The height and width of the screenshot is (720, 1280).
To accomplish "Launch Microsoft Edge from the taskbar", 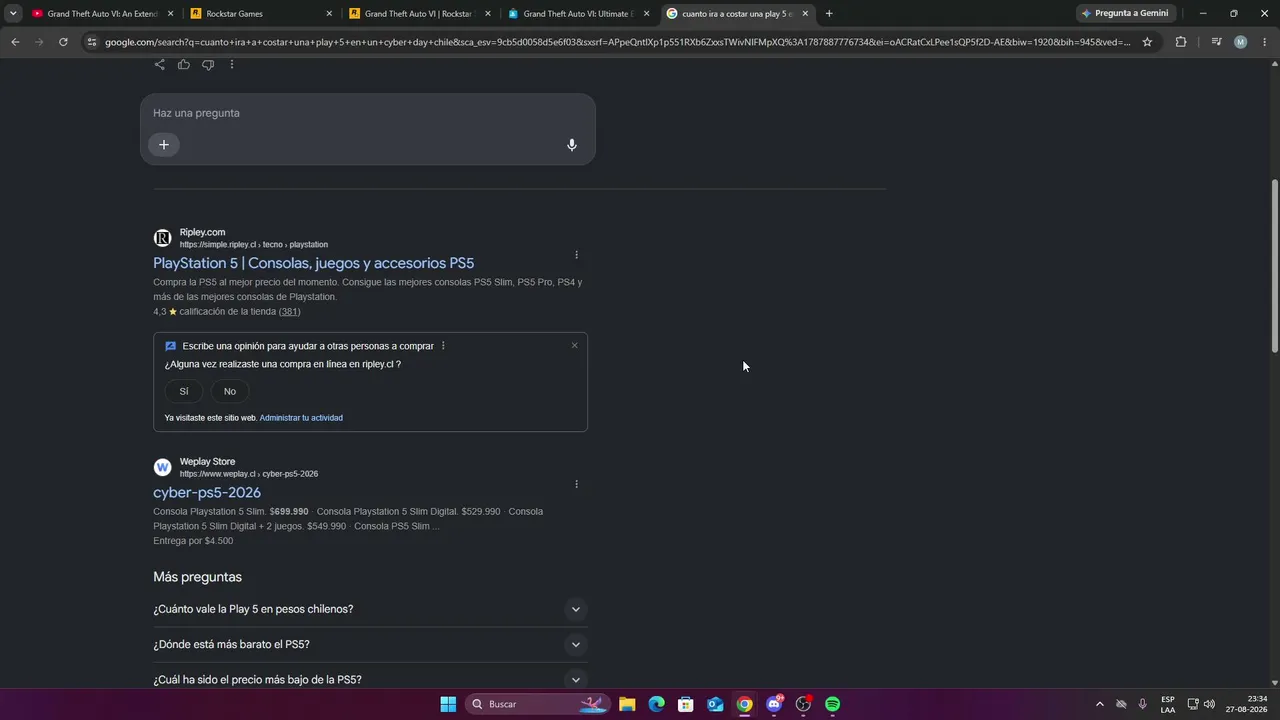I will tap(656, 704).
